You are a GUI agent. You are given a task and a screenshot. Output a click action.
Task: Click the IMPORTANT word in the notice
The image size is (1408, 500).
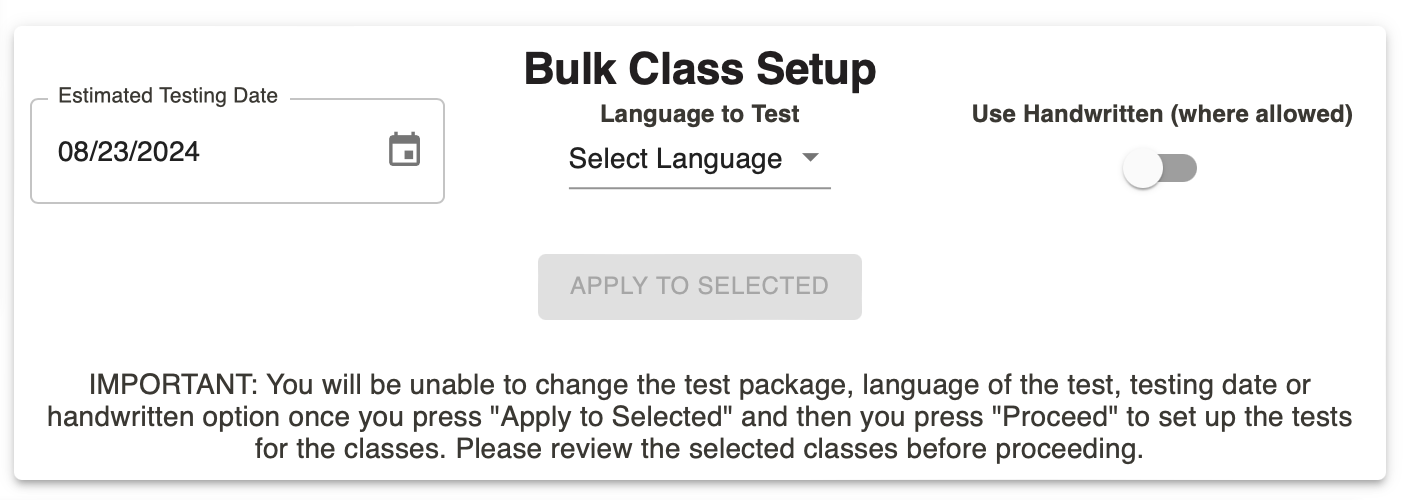click(170, 385)
